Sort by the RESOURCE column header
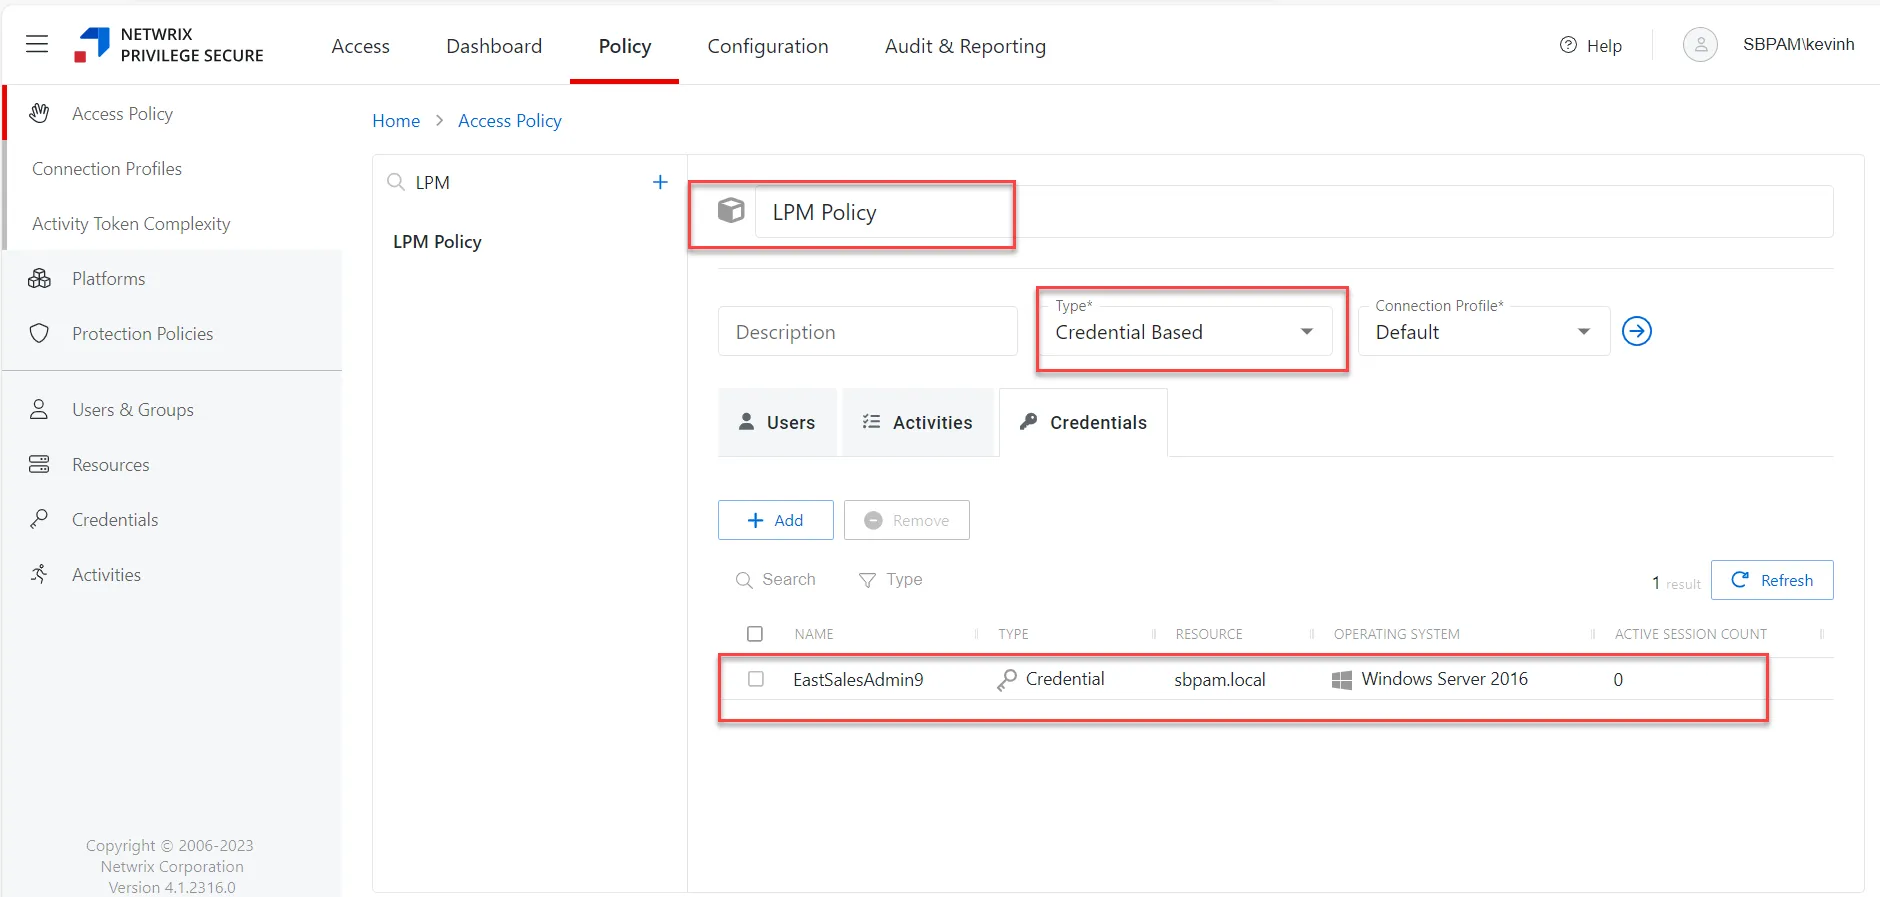The width and height of the screenshot is (1880, 897). (x=1209, y=634)
